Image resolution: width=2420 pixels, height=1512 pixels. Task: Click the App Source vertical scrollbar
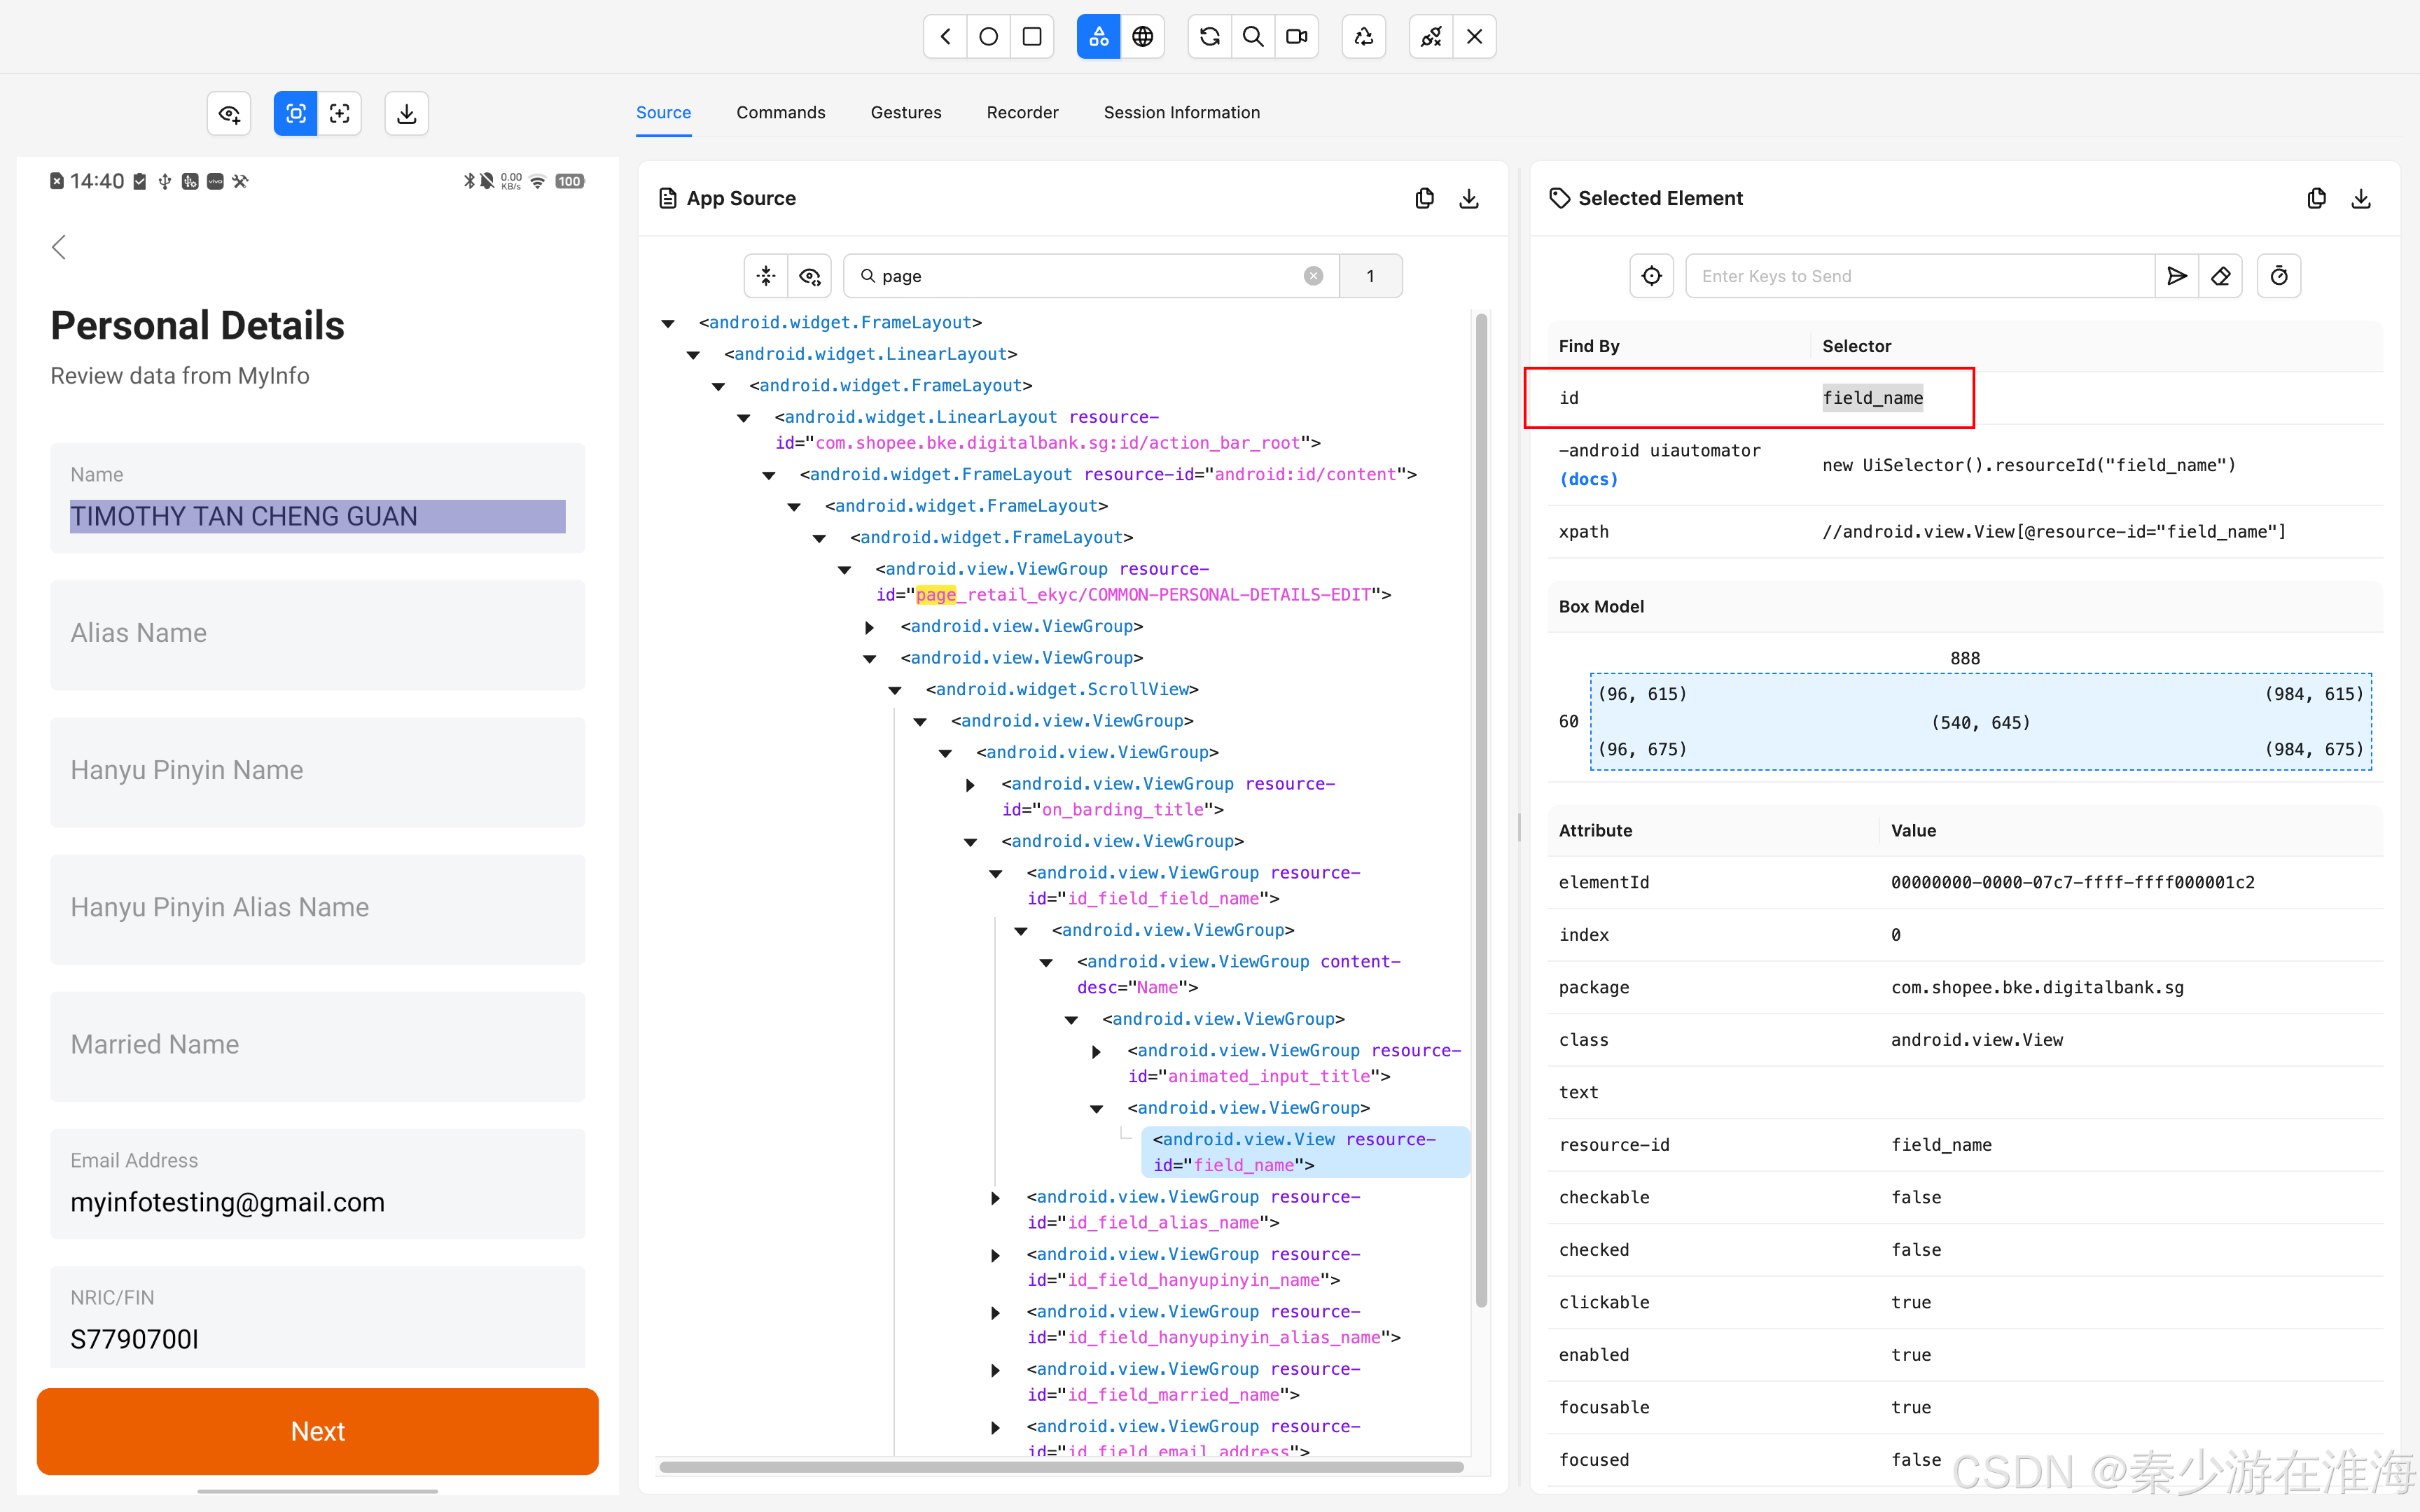coord(1481,810)
